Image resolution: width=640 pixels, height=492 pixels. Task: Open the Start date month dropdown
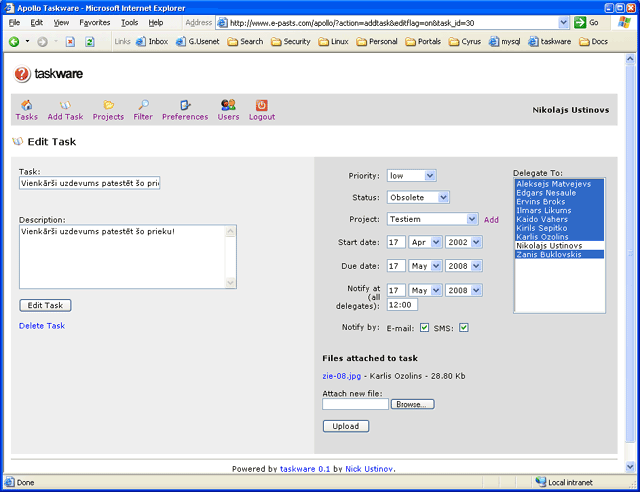(425, 242)
